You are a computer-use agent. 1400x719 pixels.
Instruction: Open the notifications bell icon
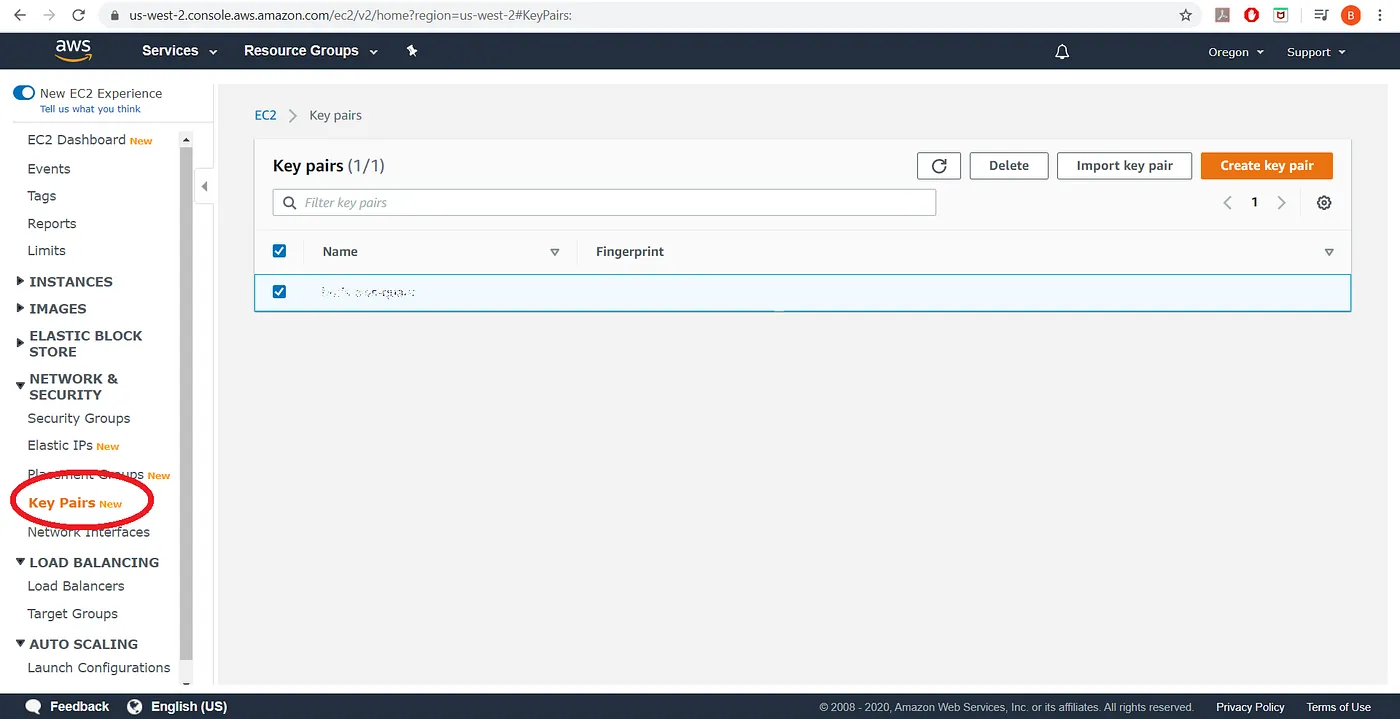(1062, 52)
